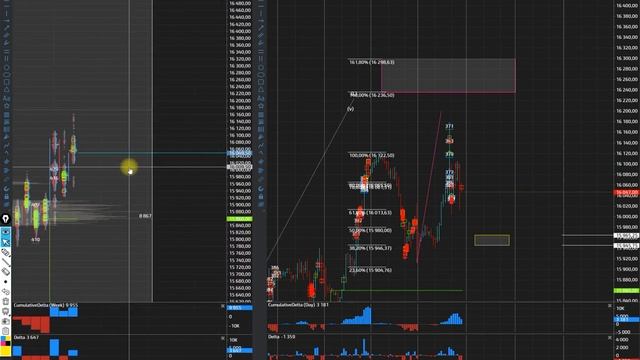Select diagonal trend line tool in left chart toolbar

[6, 28]
